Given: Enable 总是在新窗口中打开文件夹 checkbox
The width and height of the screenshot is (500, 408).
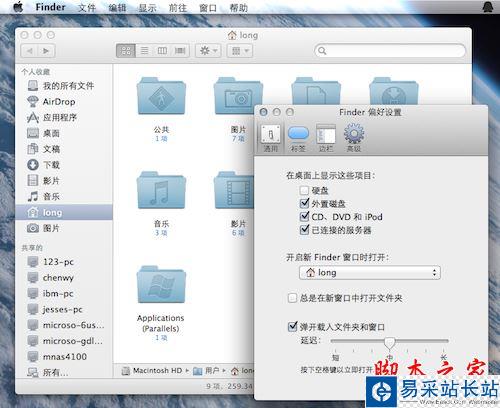Looking at the screenshot, I should [292, 298].
